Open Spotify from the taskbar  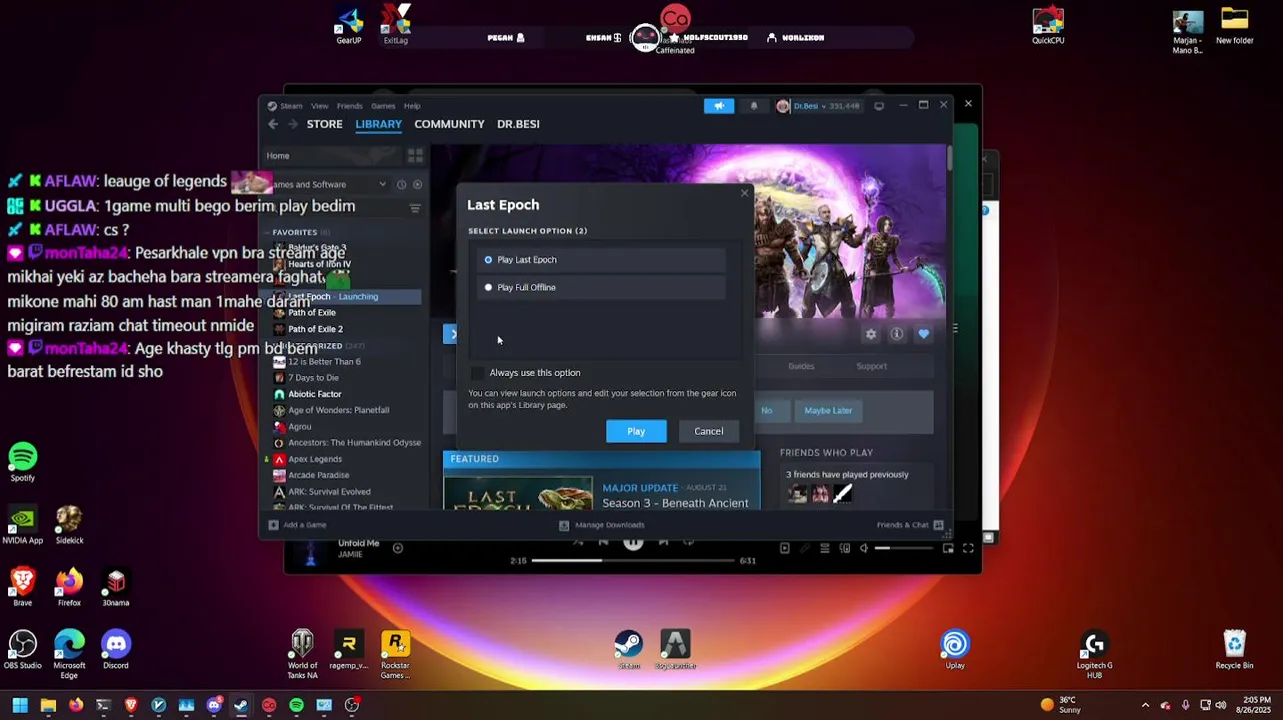297,705
